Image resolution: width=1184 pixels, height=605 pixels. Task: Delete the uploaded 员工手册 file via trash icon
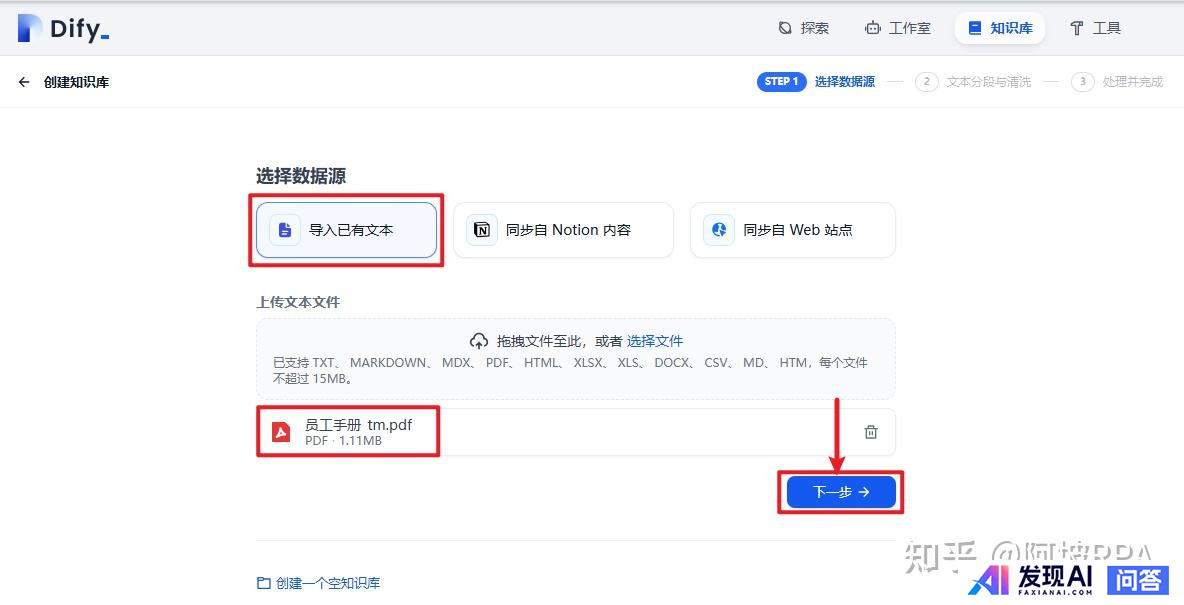point(871,432)
